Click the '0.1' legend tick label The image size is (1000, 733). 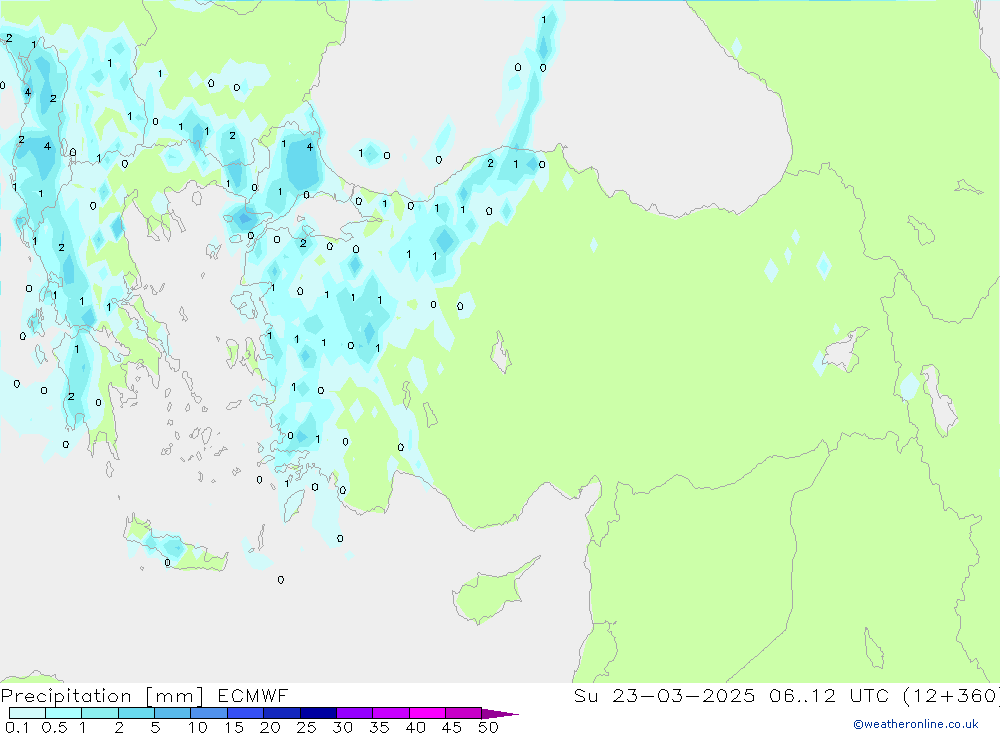point(17,727)
